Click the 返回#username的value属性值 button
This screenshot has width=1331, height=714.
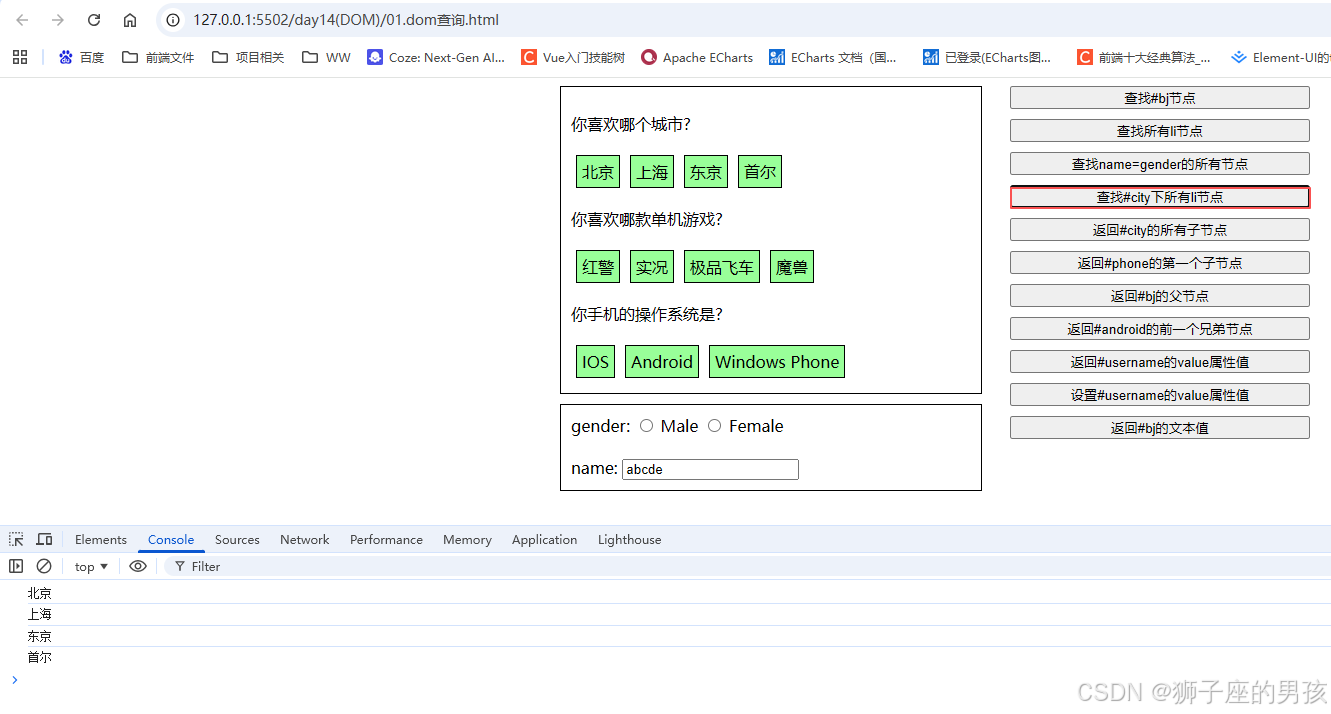click(1159, 362)
